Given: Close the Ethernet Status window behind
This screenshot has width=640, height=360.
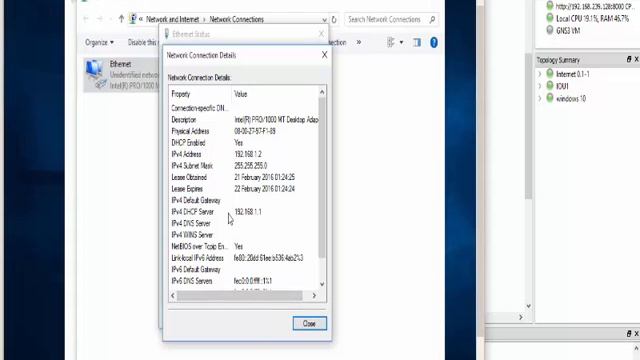Looking at the screenshot, I should click(x=321, y=34).
